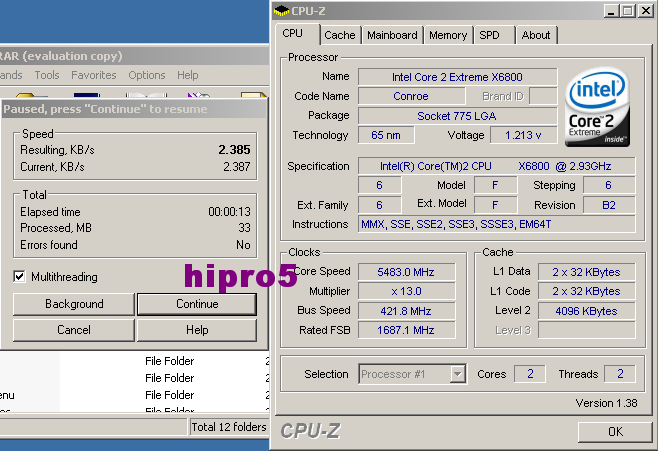This screenshot has height=451, width=658.
Task: Open the Options menu
Action: coord(147,75)
